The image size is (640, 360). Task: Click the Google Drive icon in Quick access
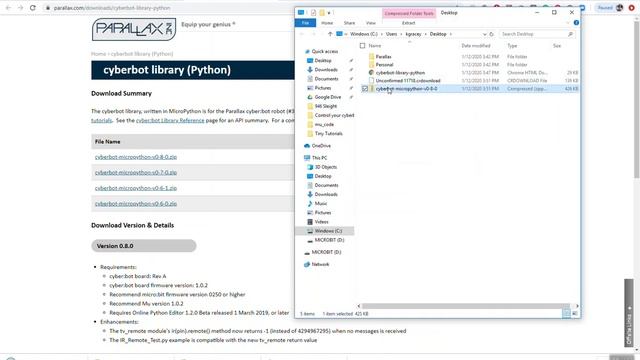(310, 97)
